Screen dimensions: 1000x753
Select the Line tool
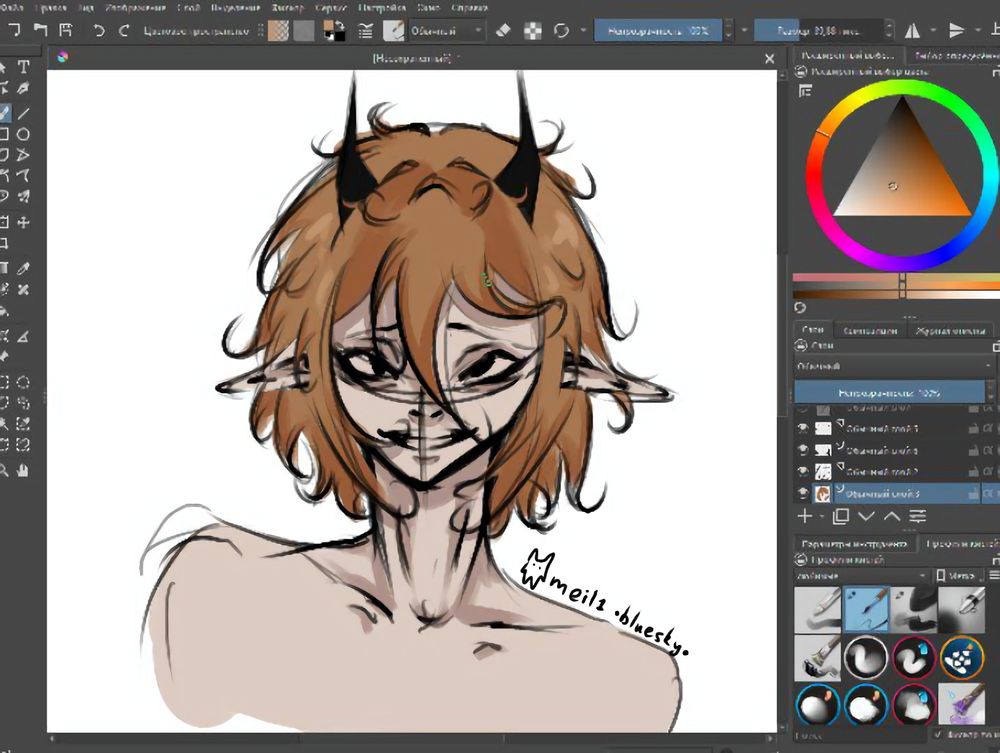tap(23, 113)
